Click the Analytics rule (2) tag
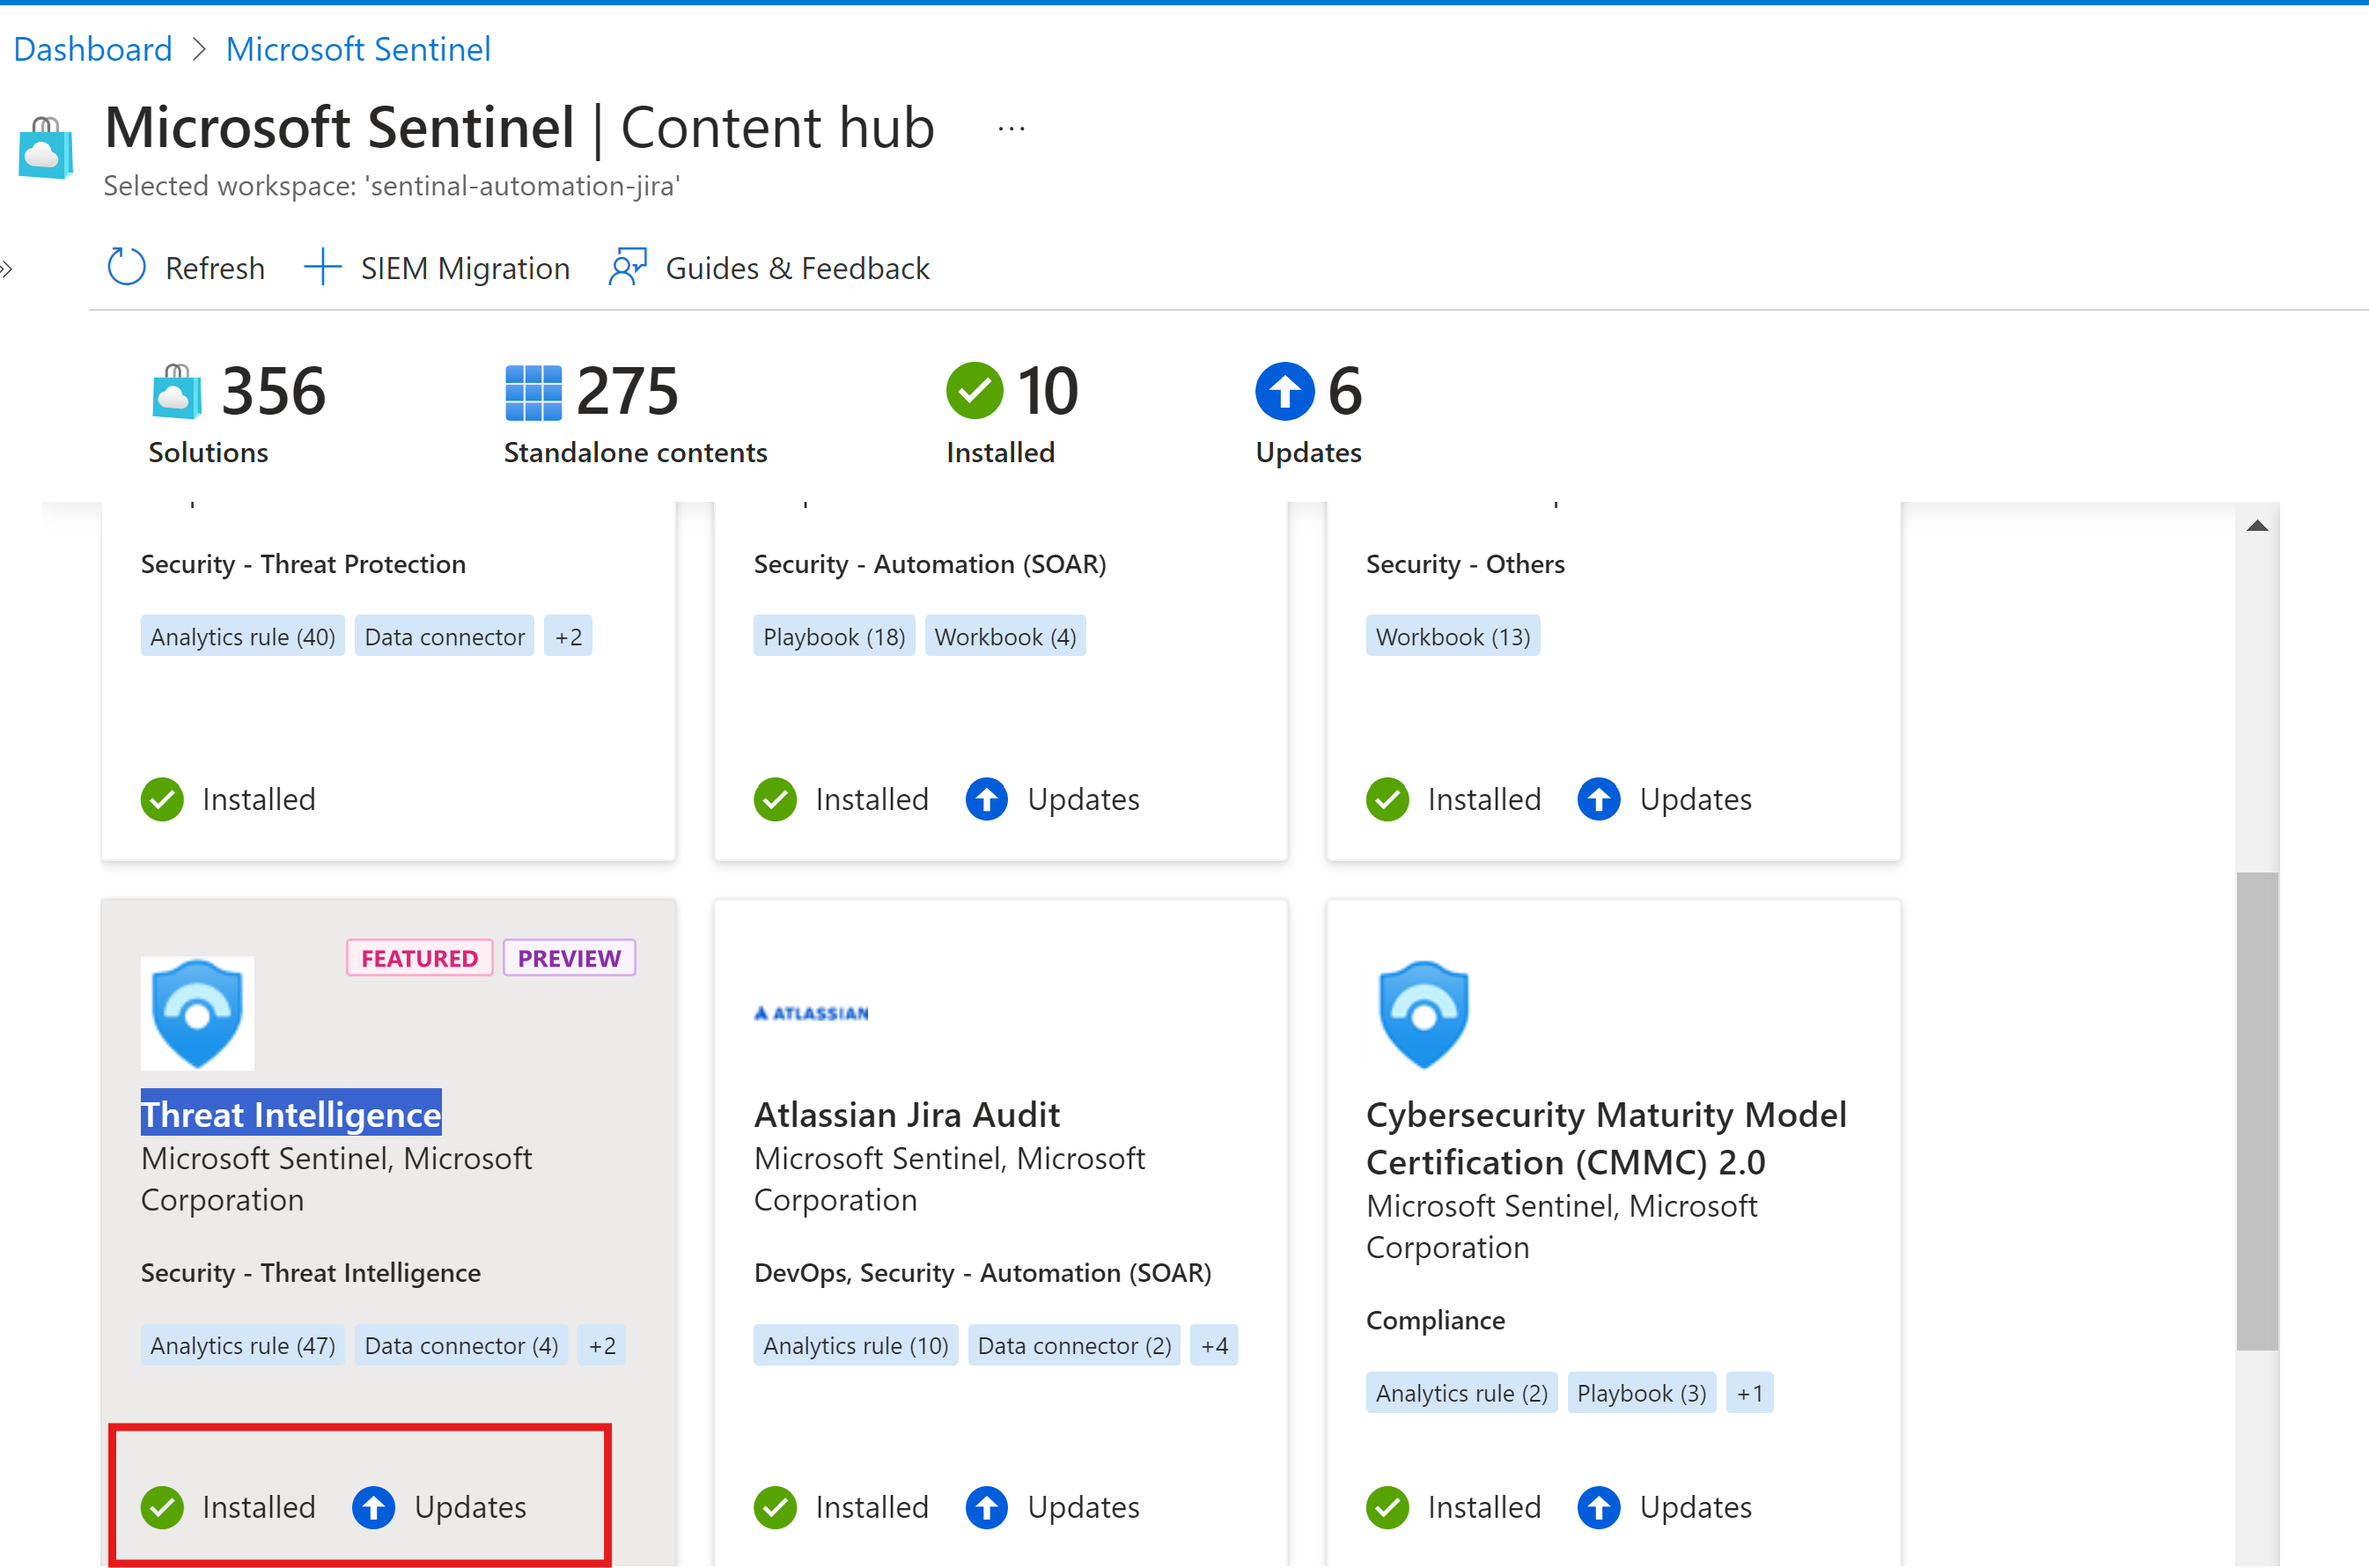2369x1568 pixels. pyautogui.click(x=1461, y=1393)
